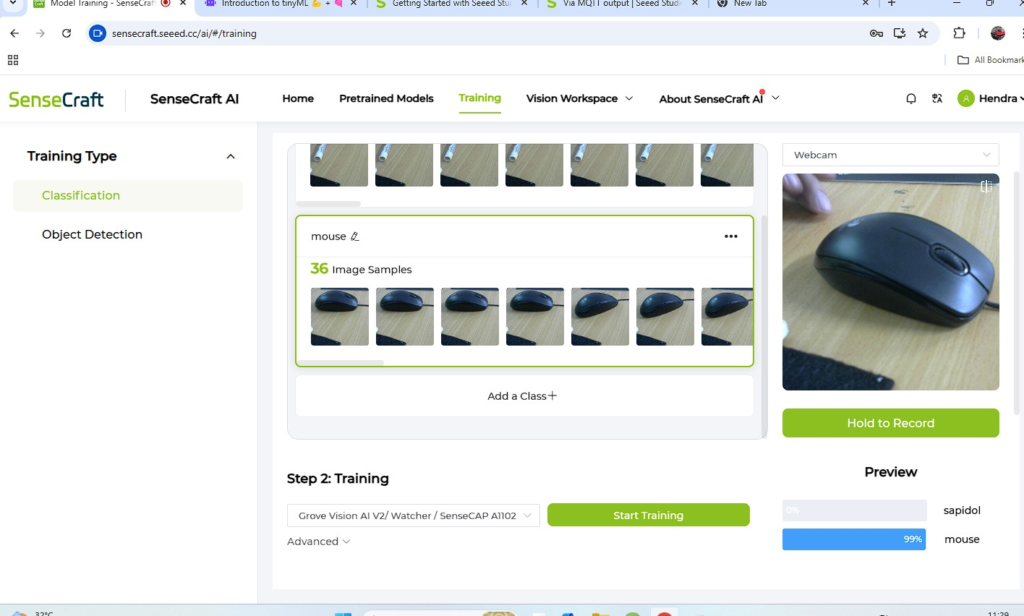Expand the Advanced training options

tap(319, 542)
